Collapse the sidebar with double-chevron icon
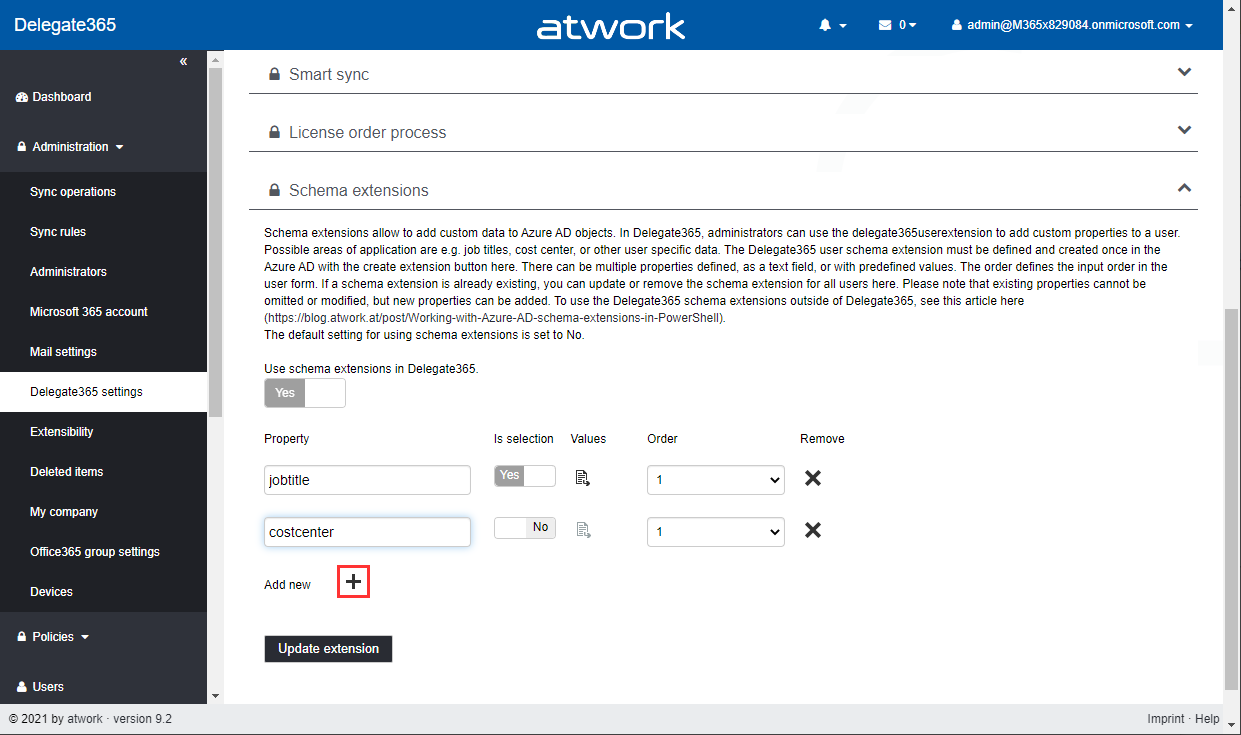This screenshot has height=735, width=1241. pyautogui.click(x=183, y=62)
